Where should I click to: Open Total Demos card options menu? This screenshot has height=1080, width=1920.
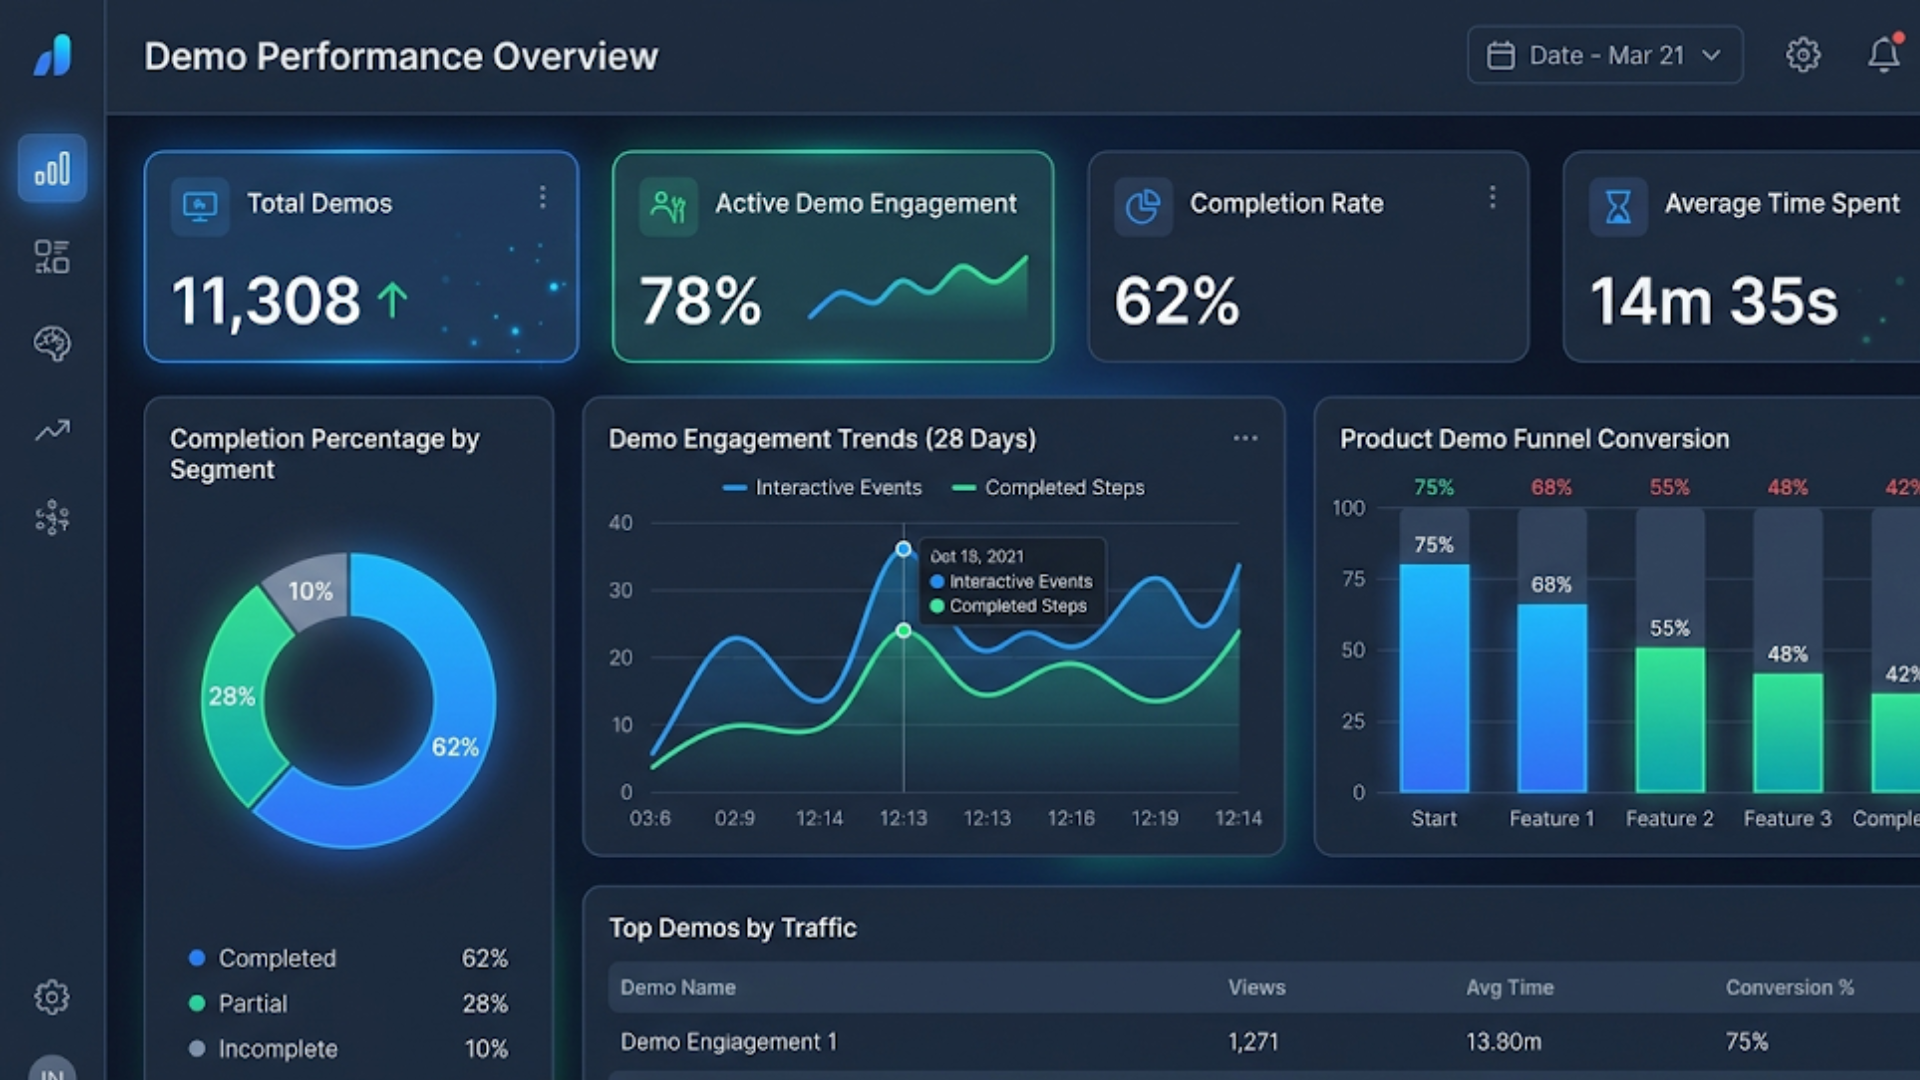point(542,197)
